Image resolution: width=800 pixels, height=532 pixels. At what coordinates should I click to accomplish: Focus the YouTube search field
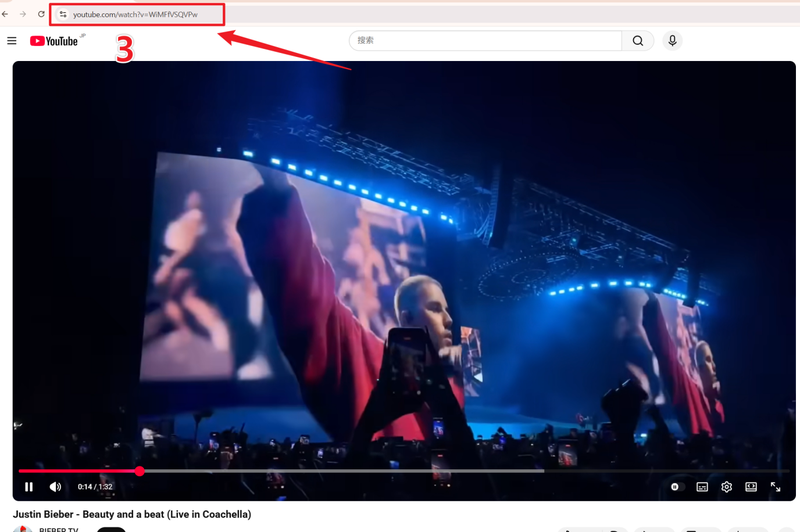485,40
